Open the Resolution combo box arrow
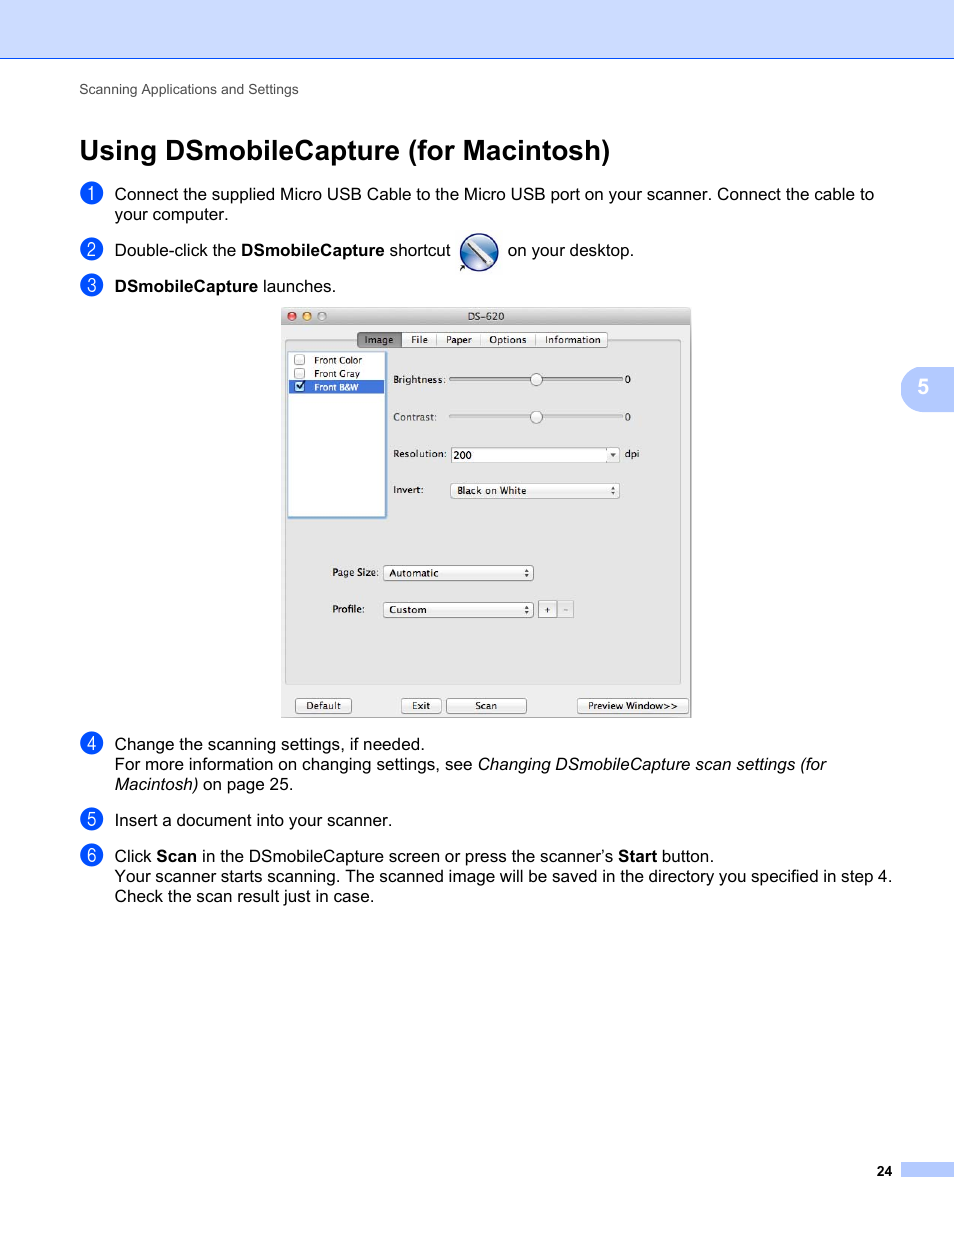954x1235 pixels. point(613,455)
